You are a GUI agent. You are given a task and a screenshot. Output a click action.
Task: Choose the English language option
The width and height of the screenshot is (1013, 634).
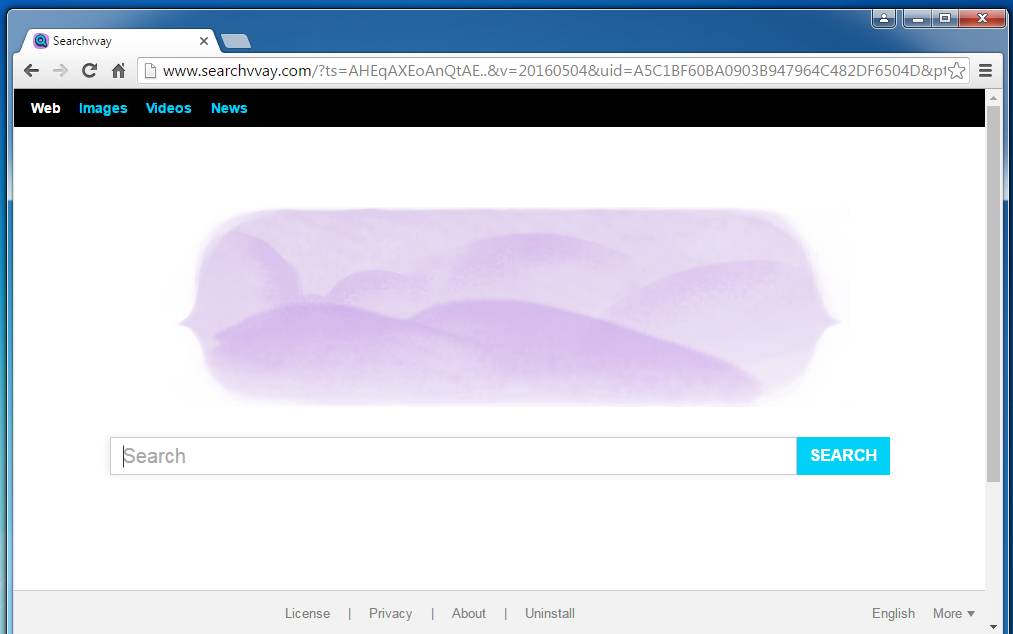click(x=893, y=613)
